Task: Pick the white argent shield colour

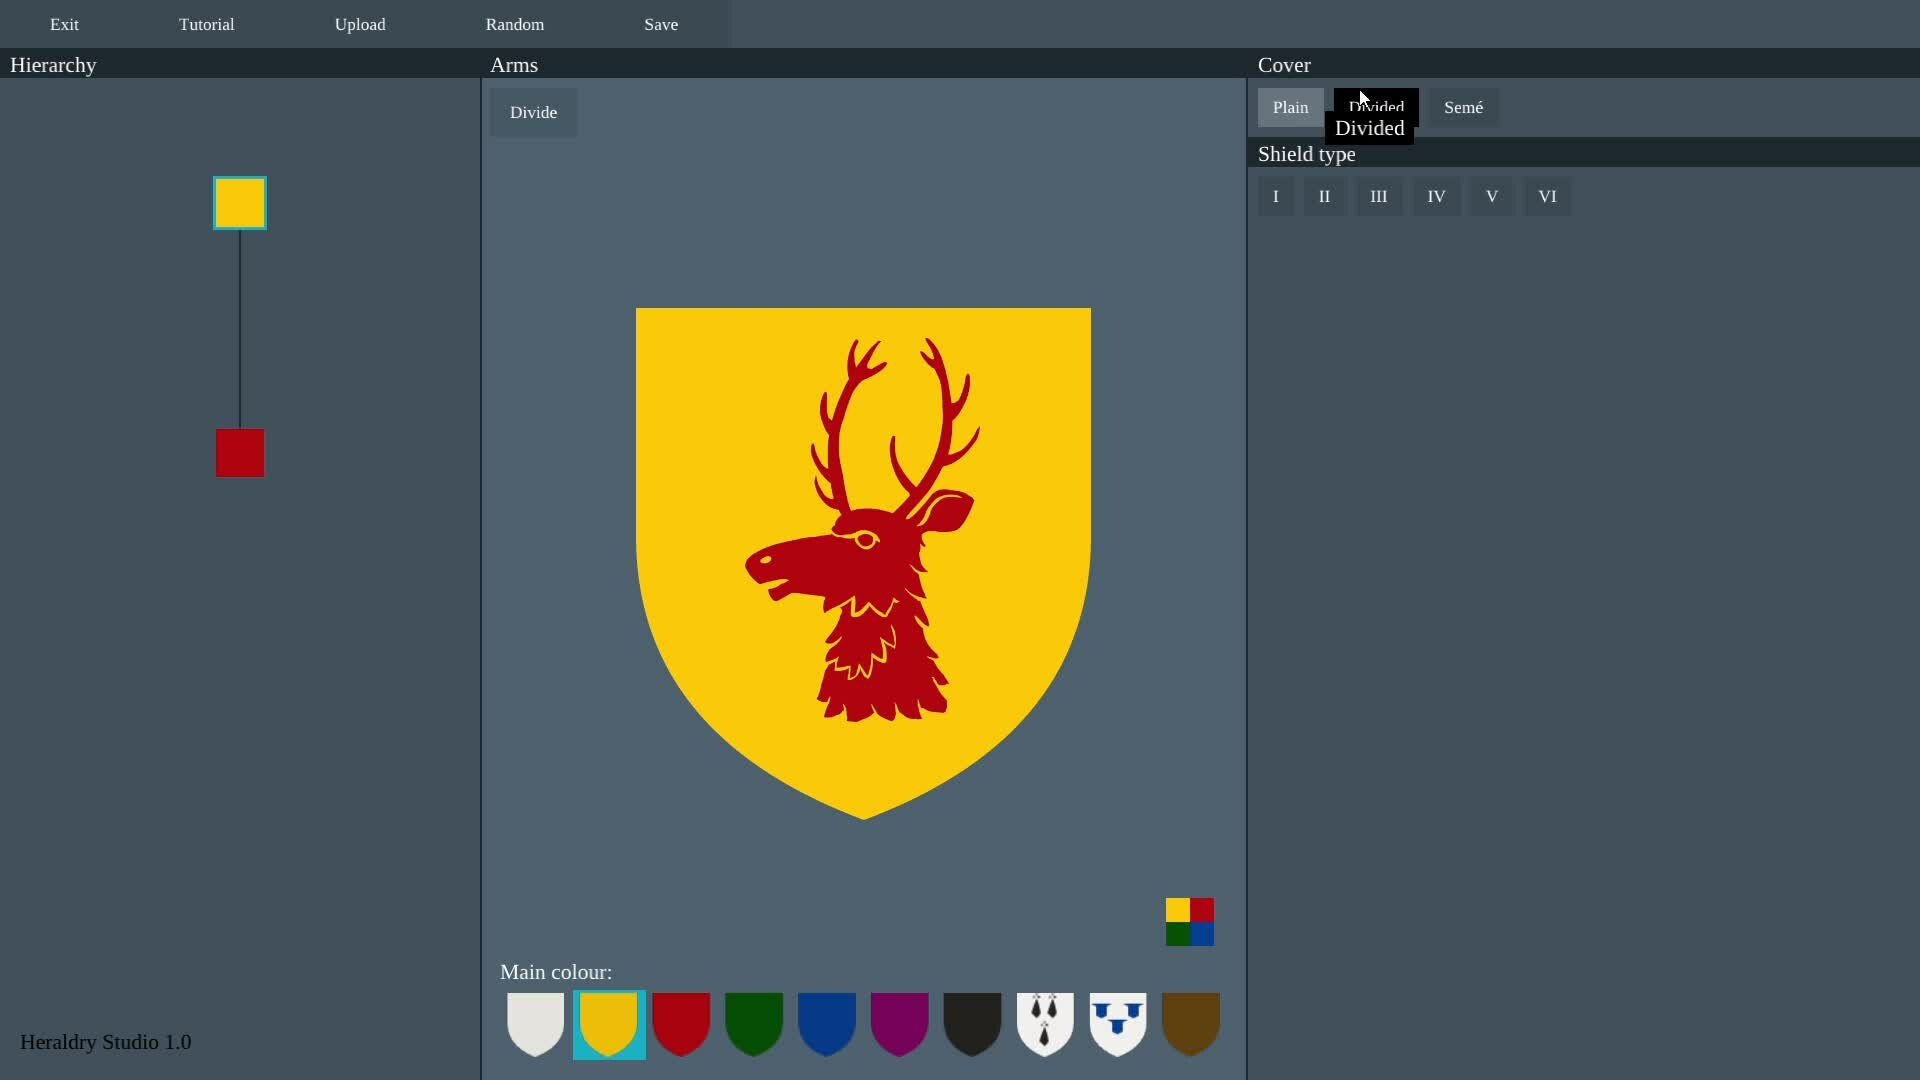Action: pyautogui.click(x=535, y=1023)
